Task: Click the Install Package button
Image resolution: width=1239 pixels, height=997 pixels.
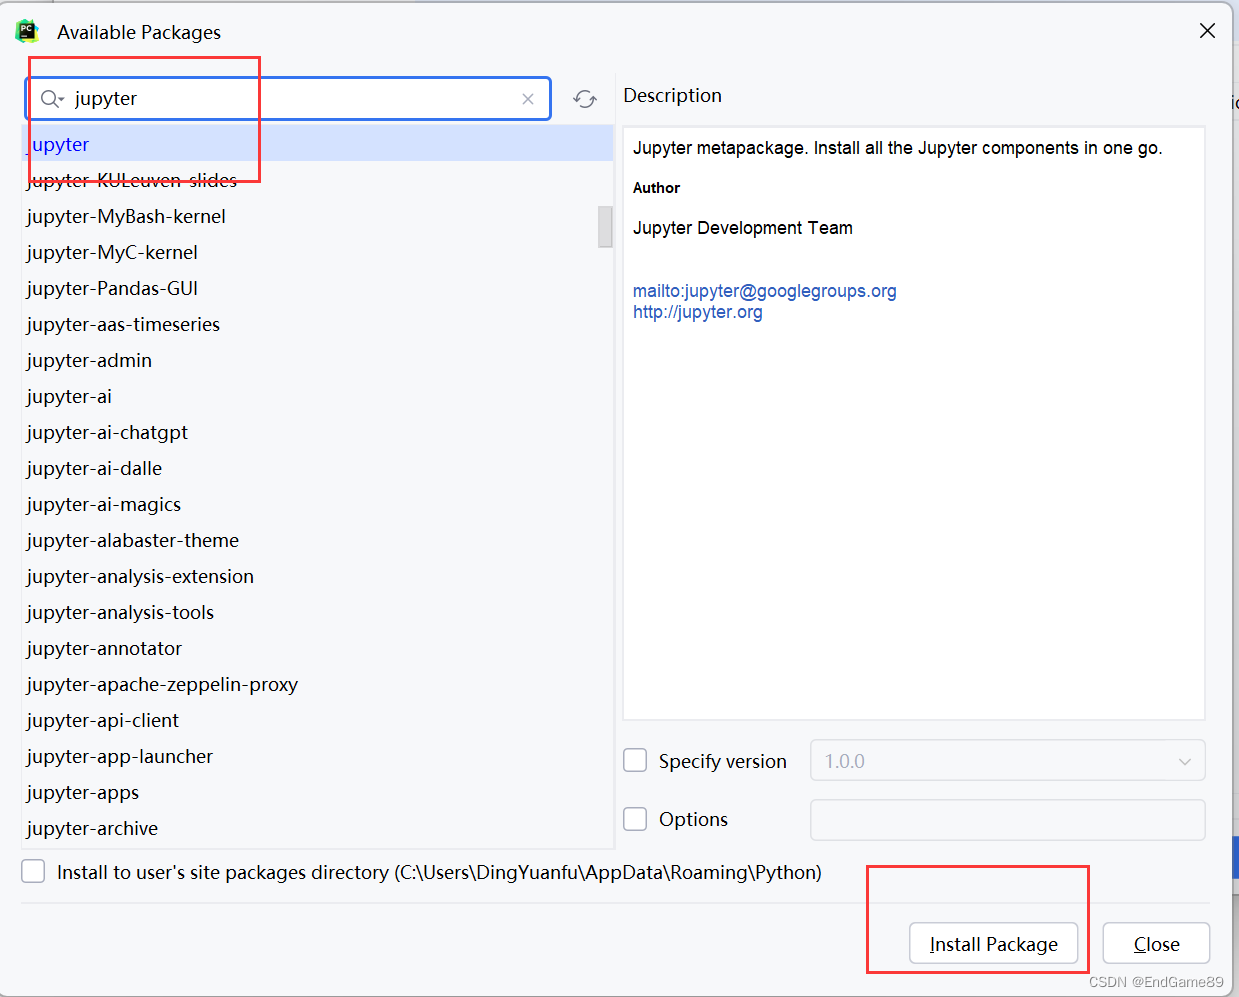Action: pos(993,944)
